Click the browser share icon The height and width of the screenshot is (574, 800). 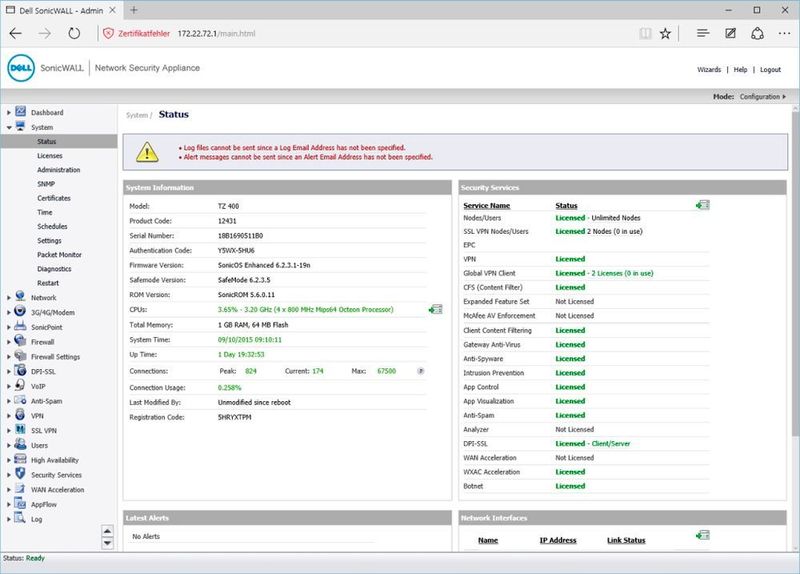point(758,33)
